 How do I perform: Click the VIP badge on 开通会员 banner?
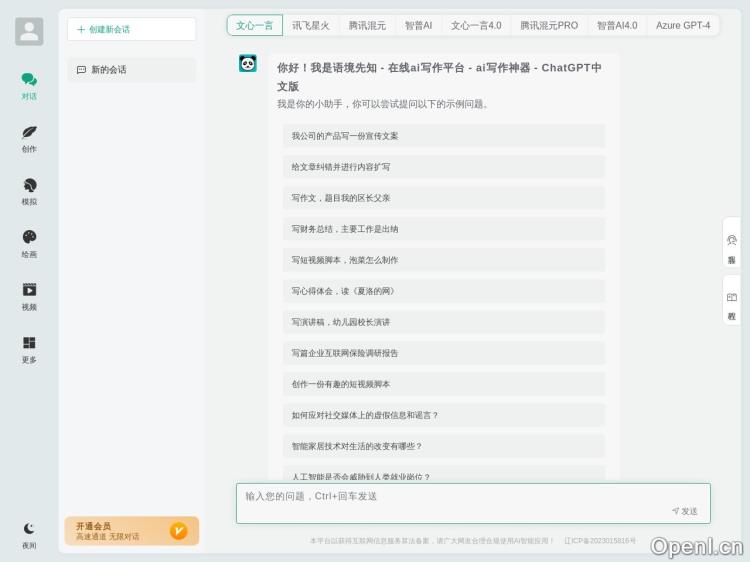click(x=178, y=531)
